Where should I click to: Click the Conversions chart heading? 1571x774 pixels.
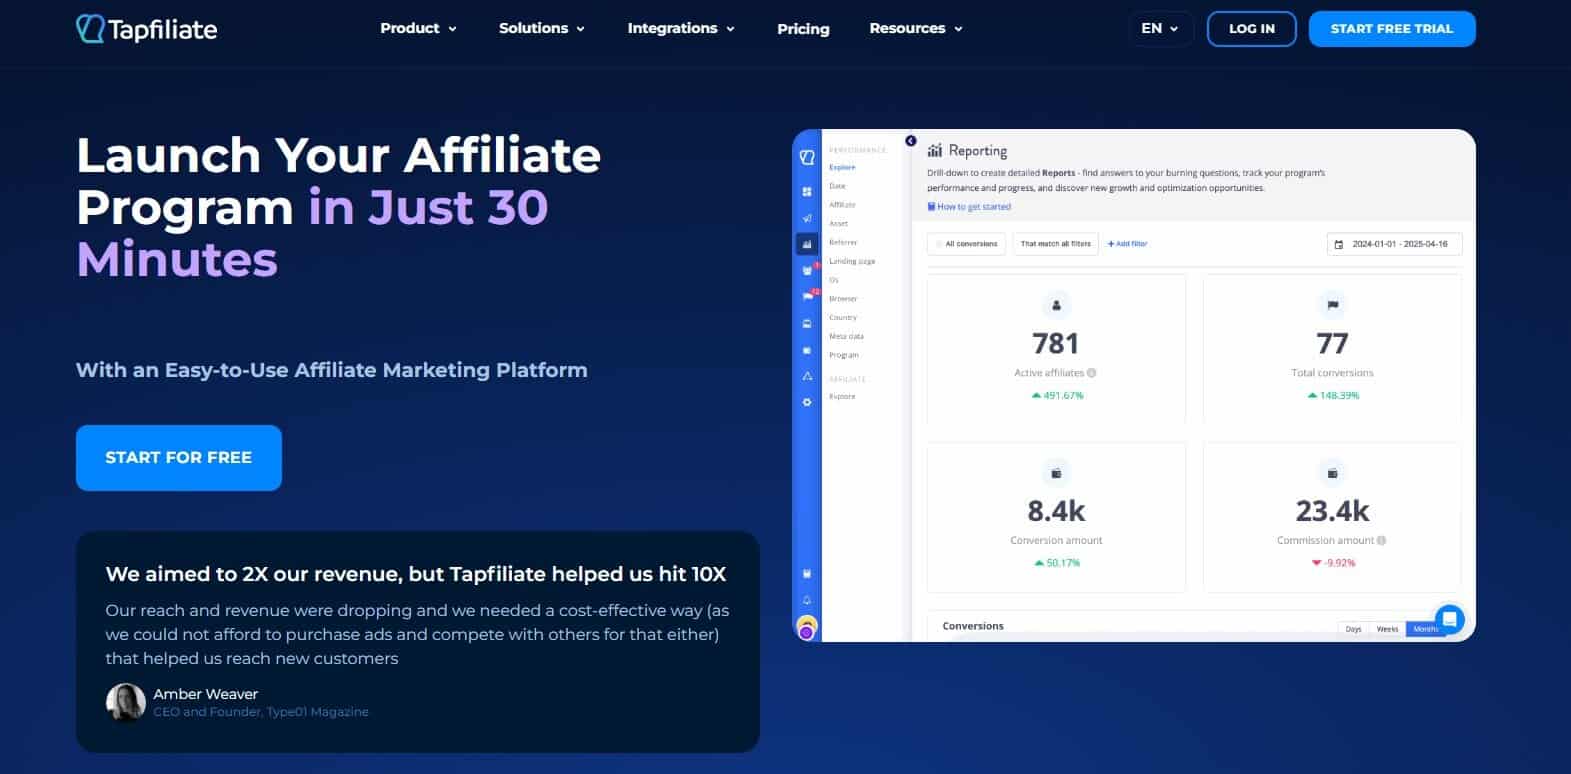(973, 626)
